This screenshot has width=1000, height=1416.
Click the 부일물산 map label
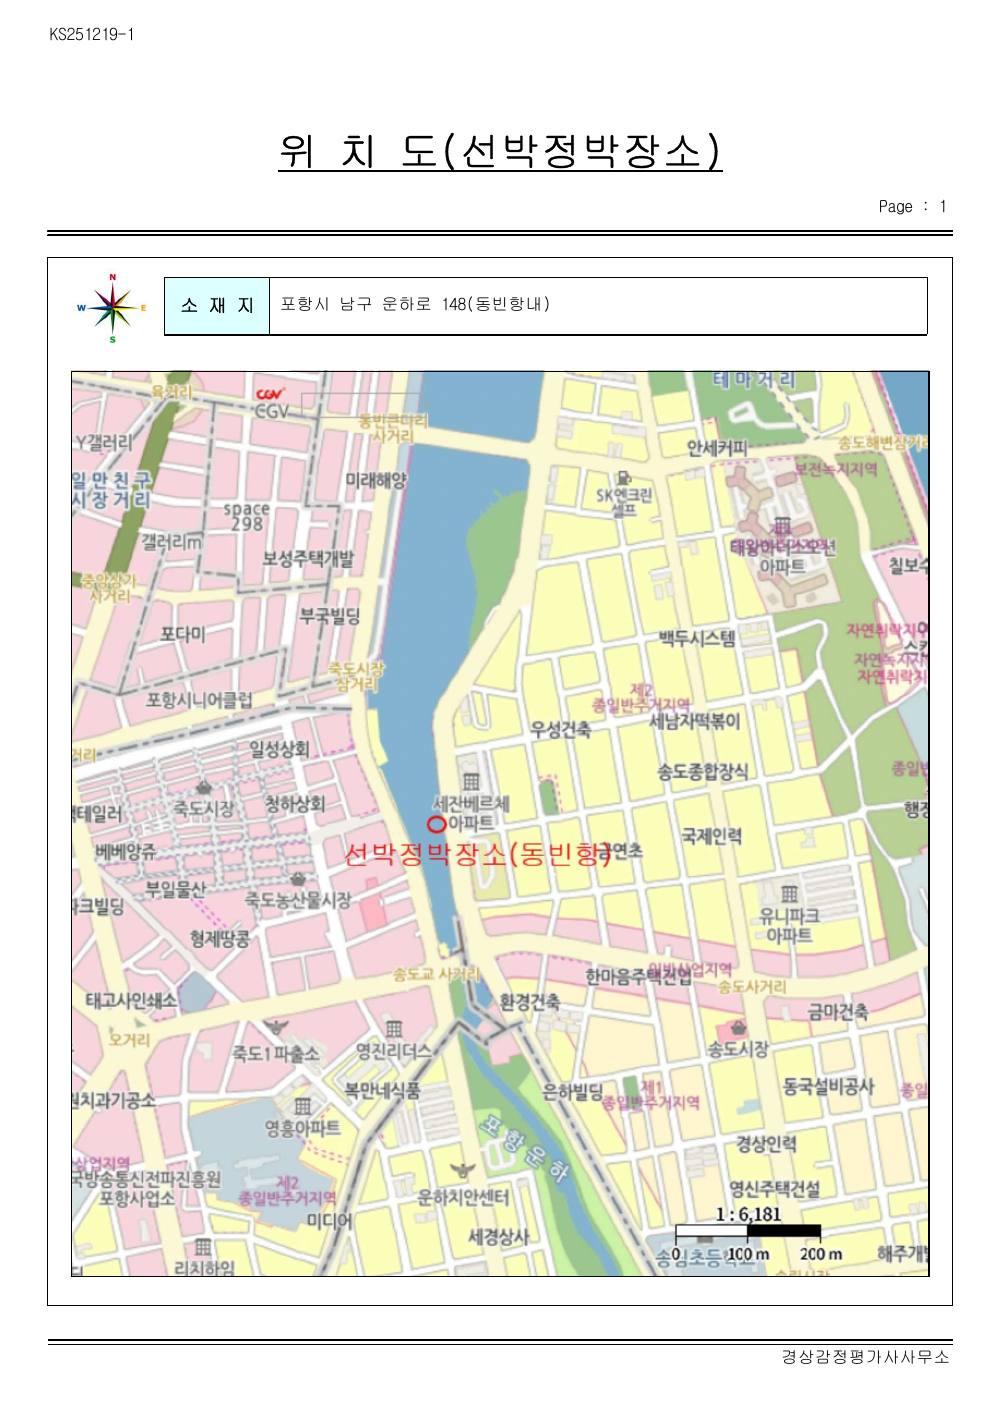176,889
